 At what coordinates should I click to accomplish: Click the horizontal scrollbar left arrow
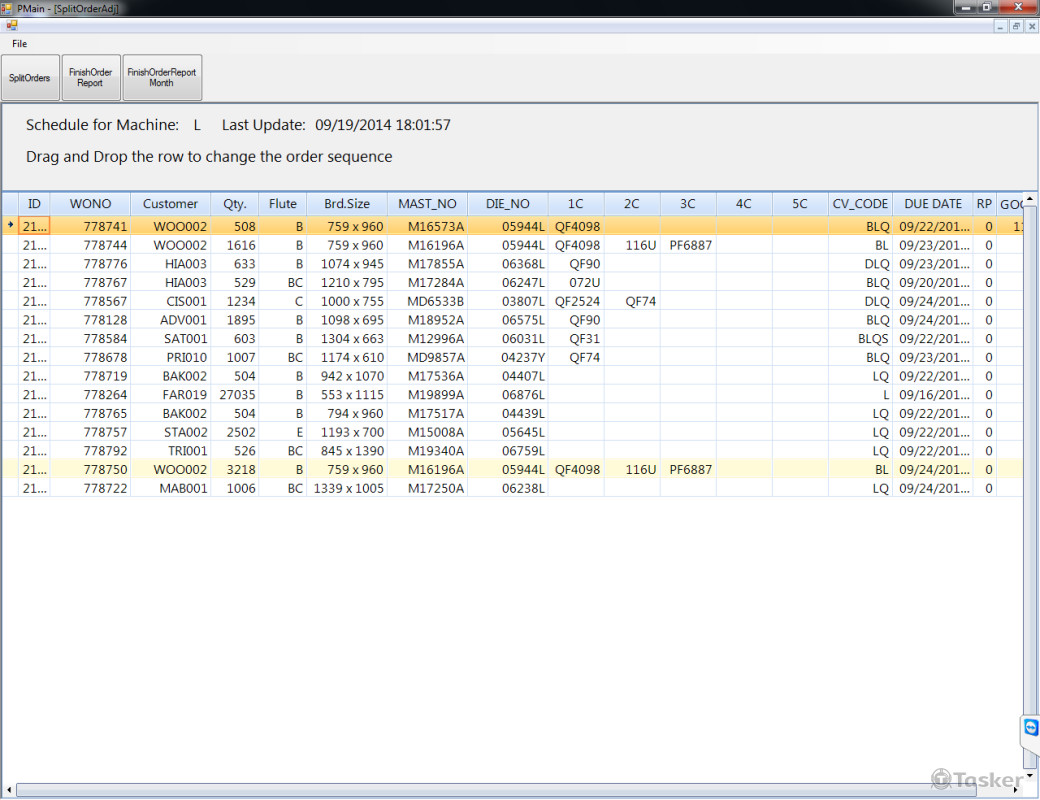8,790
